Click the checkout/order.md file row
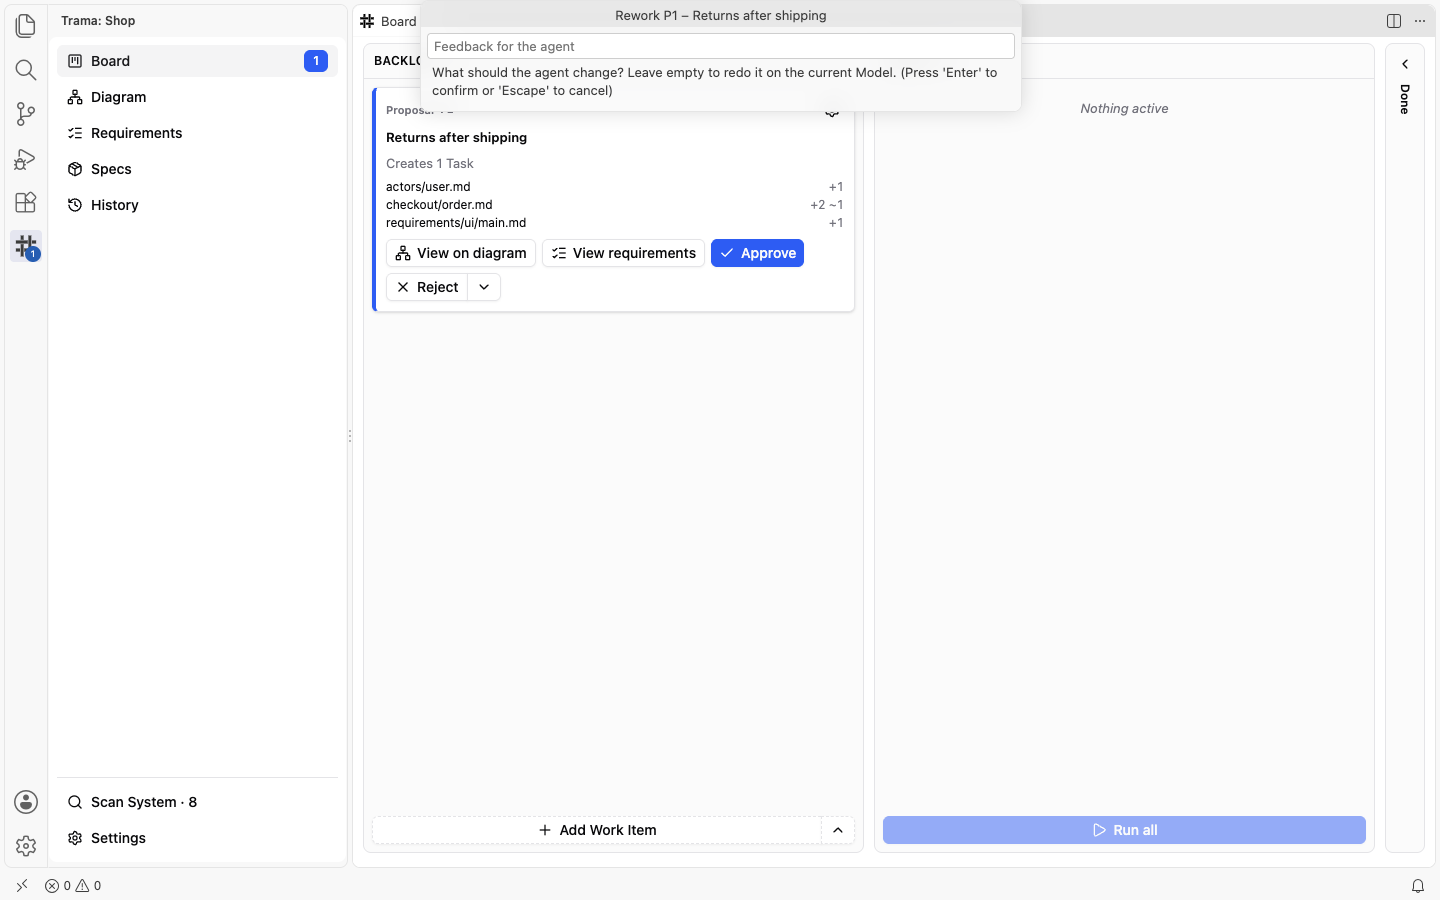This screenshot has width=1440, height=900. tap(614, 205)
